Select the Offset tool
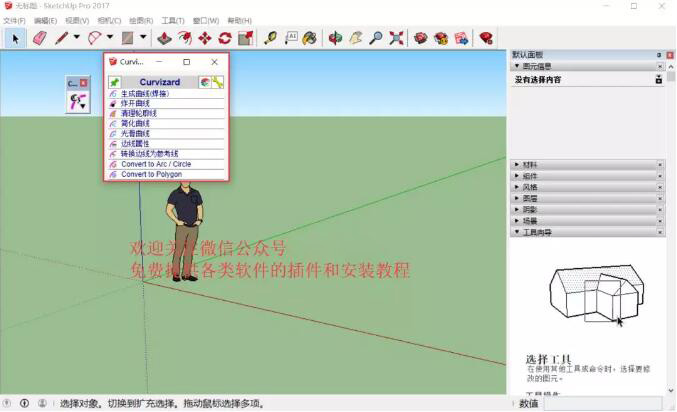Screen dimensions: 677x412 tap(185, 38)
